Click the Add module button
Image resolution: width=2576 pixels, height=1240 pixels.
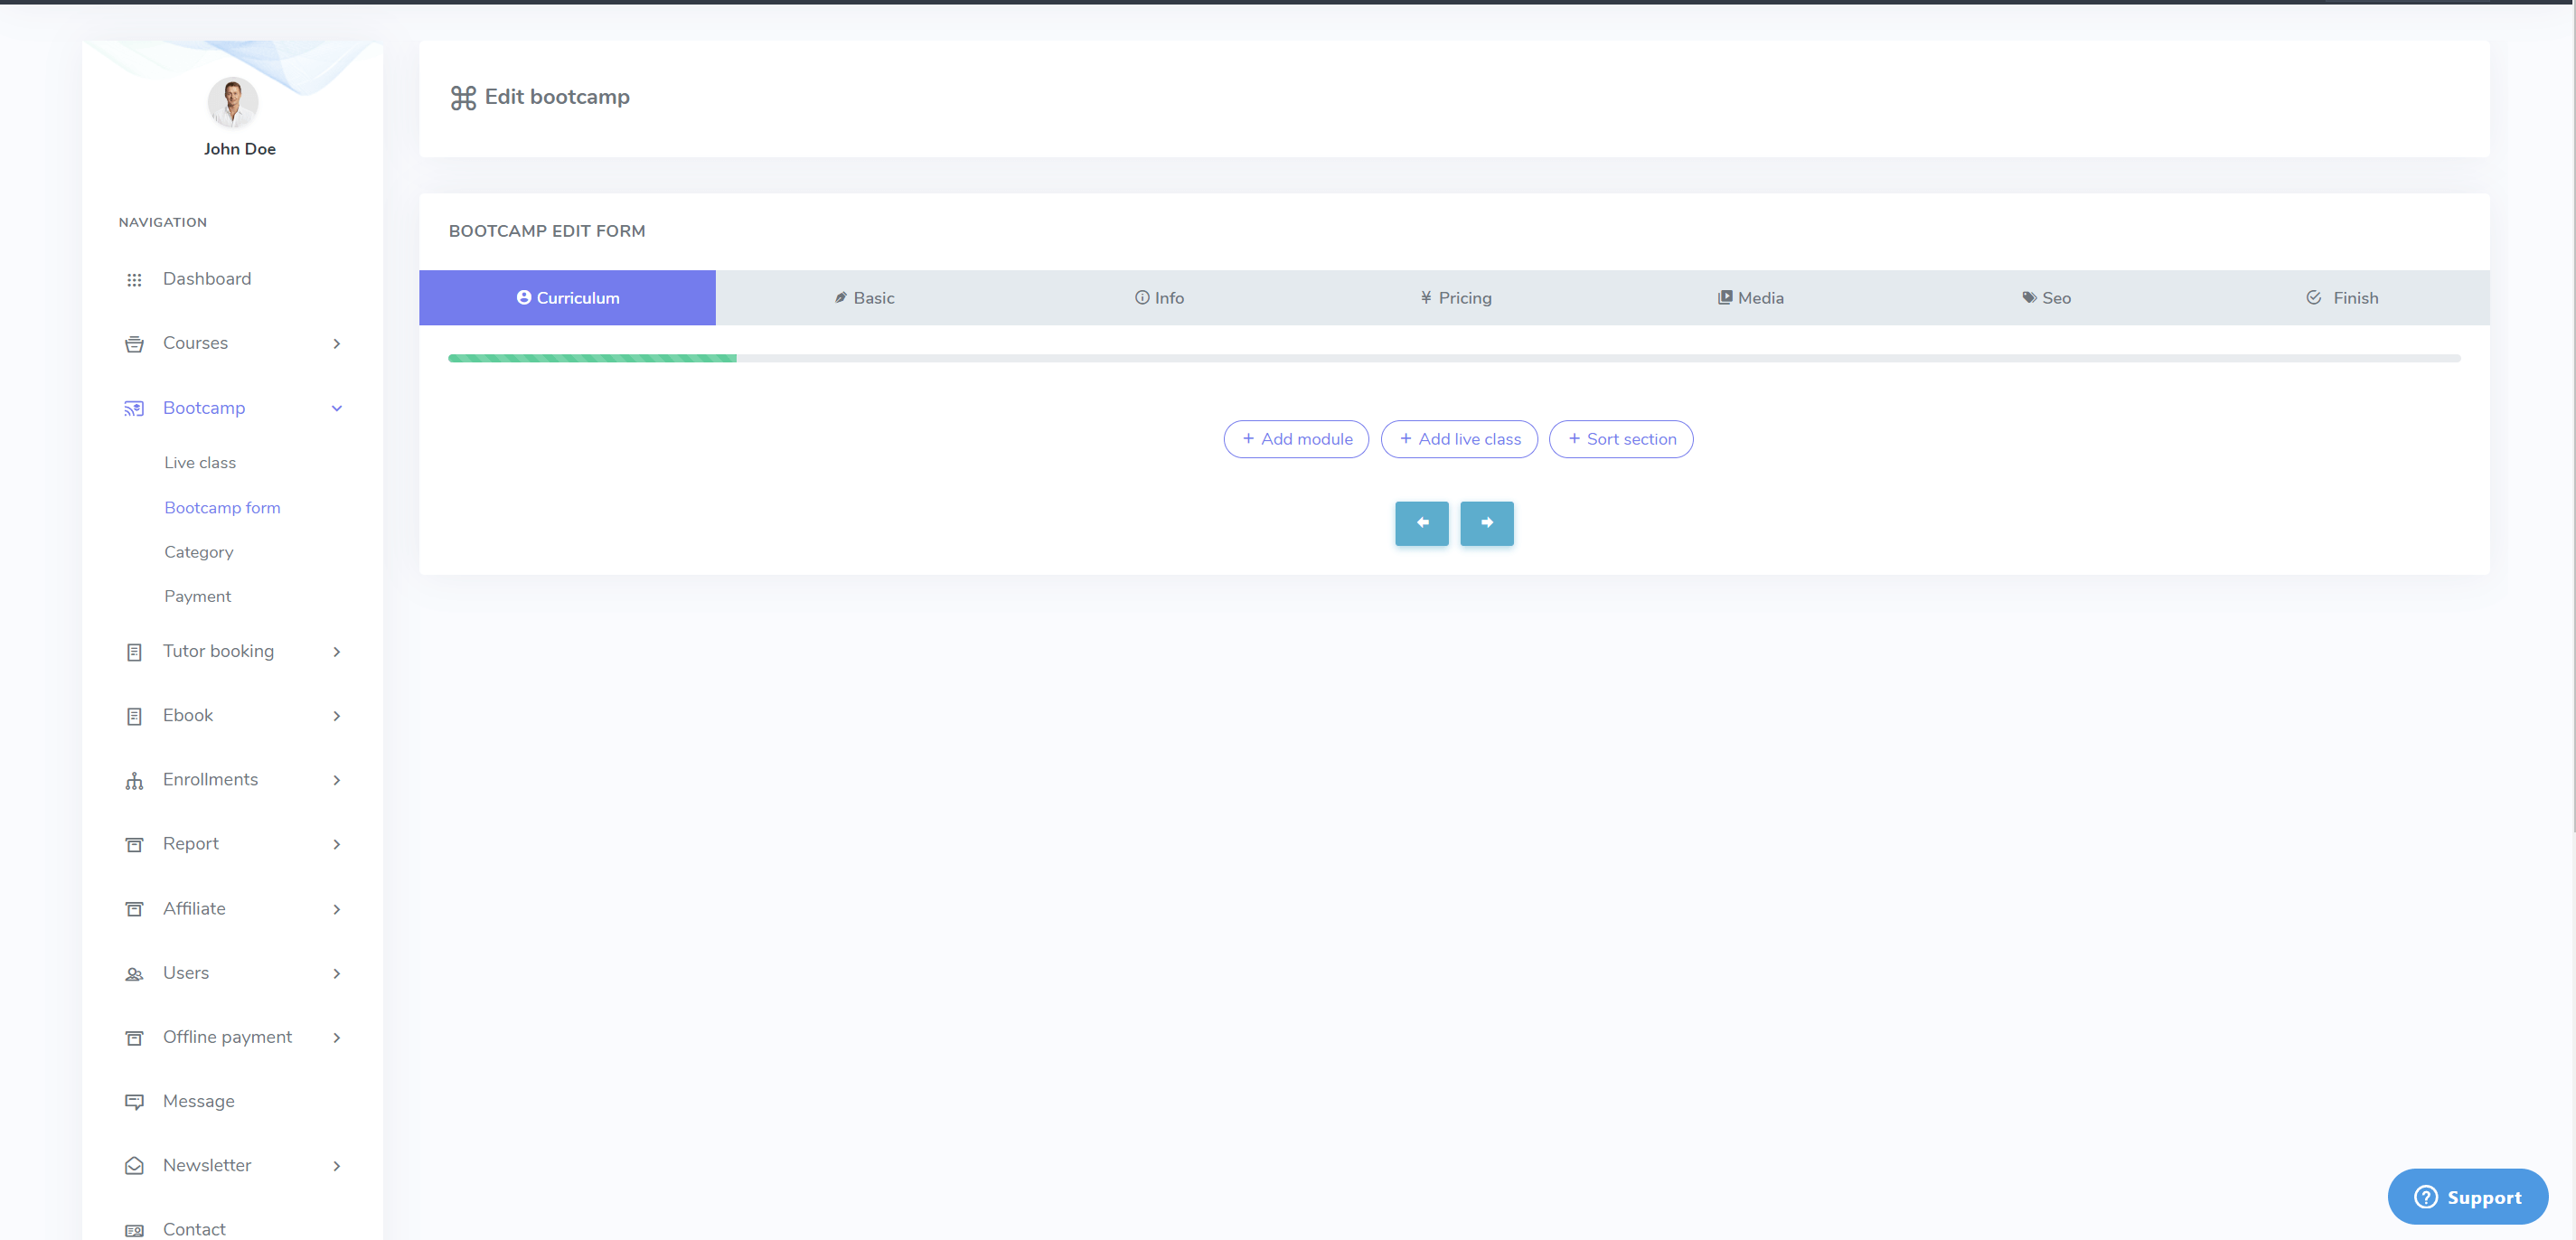pyautogui.click(x=1296, y=439)
